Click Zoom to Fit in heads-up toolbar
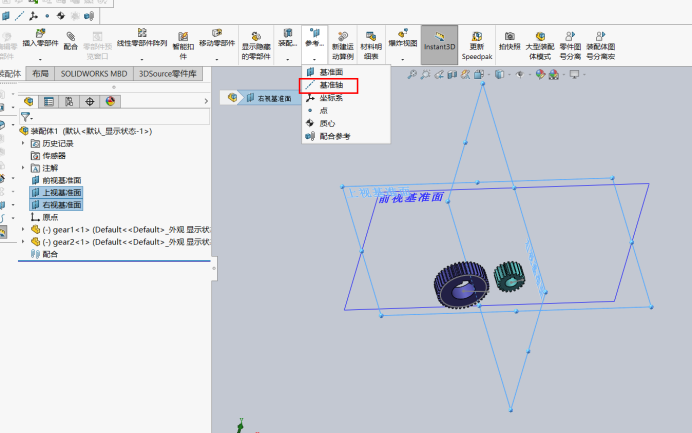 click(x=412, y=75)
